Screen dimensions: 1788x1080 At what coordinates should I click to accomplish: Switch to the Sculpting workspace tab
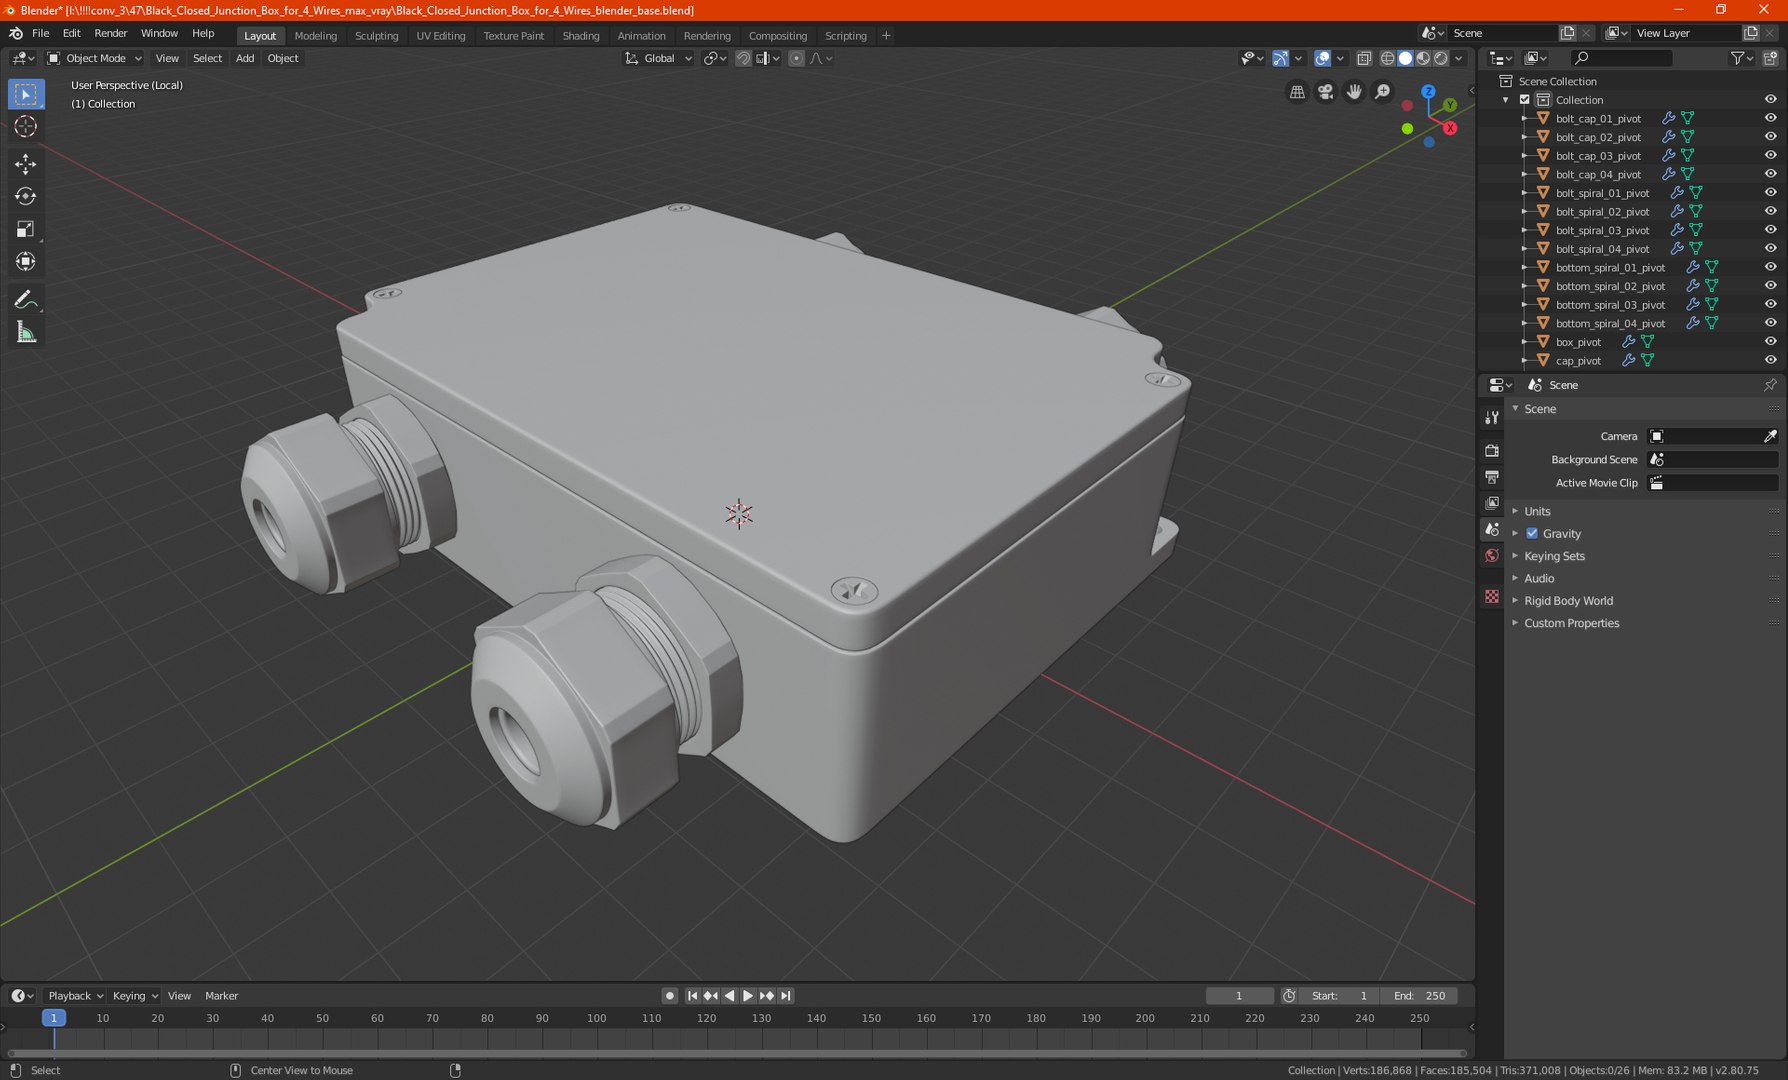click(376, 35)
